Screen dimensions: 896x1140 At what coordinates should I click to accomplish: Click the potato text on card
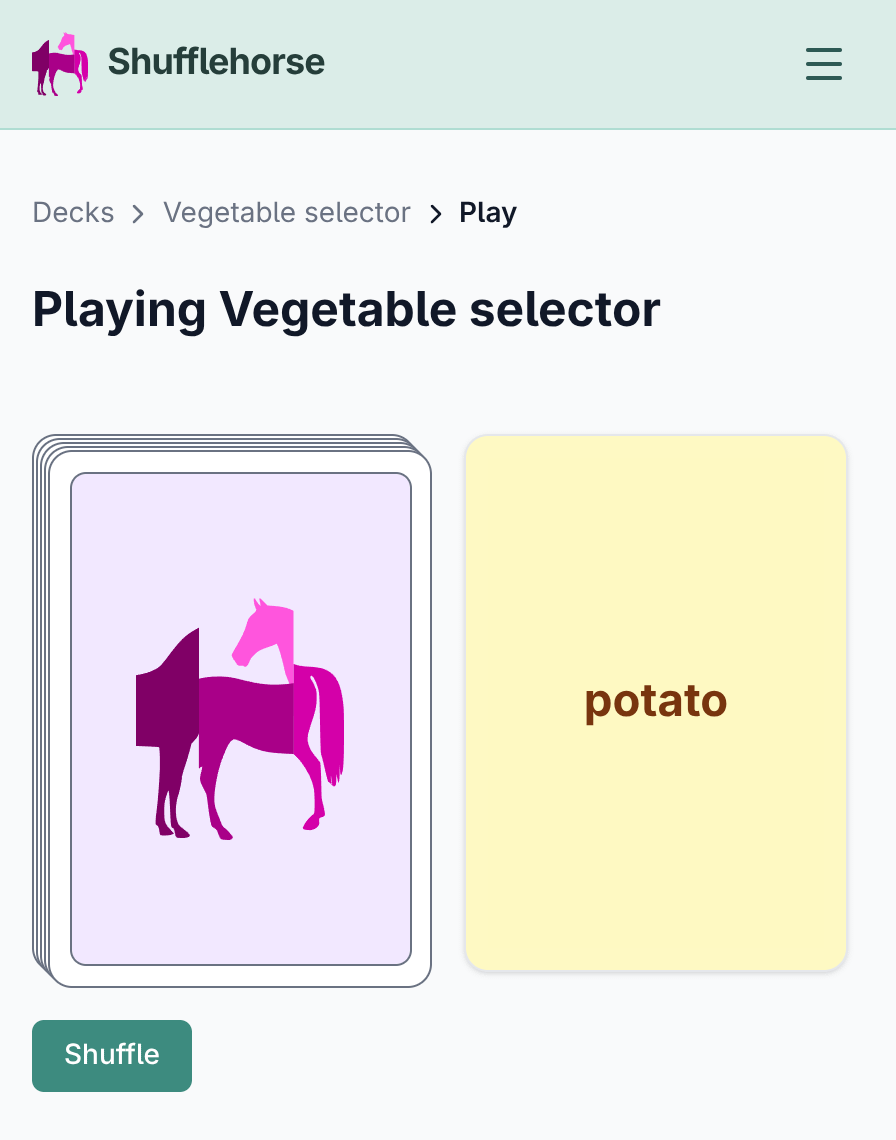656,702
